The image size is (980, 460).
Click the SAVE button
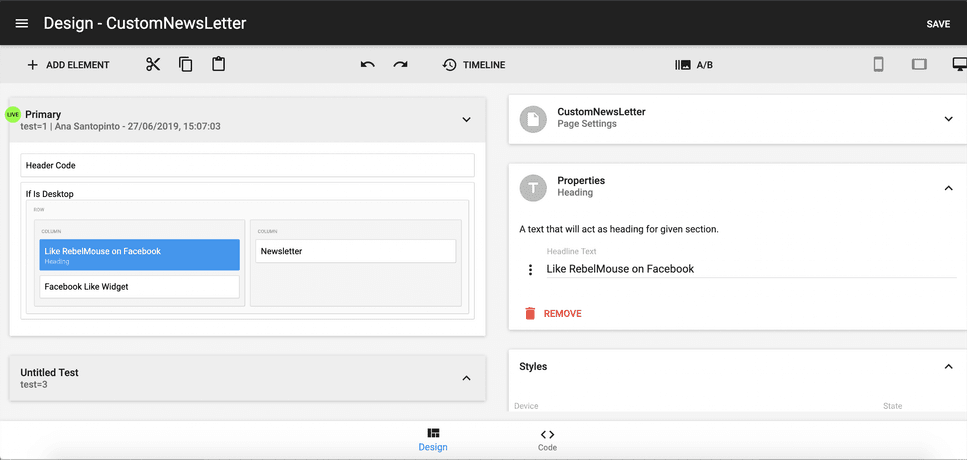click(x=938, y=24)
